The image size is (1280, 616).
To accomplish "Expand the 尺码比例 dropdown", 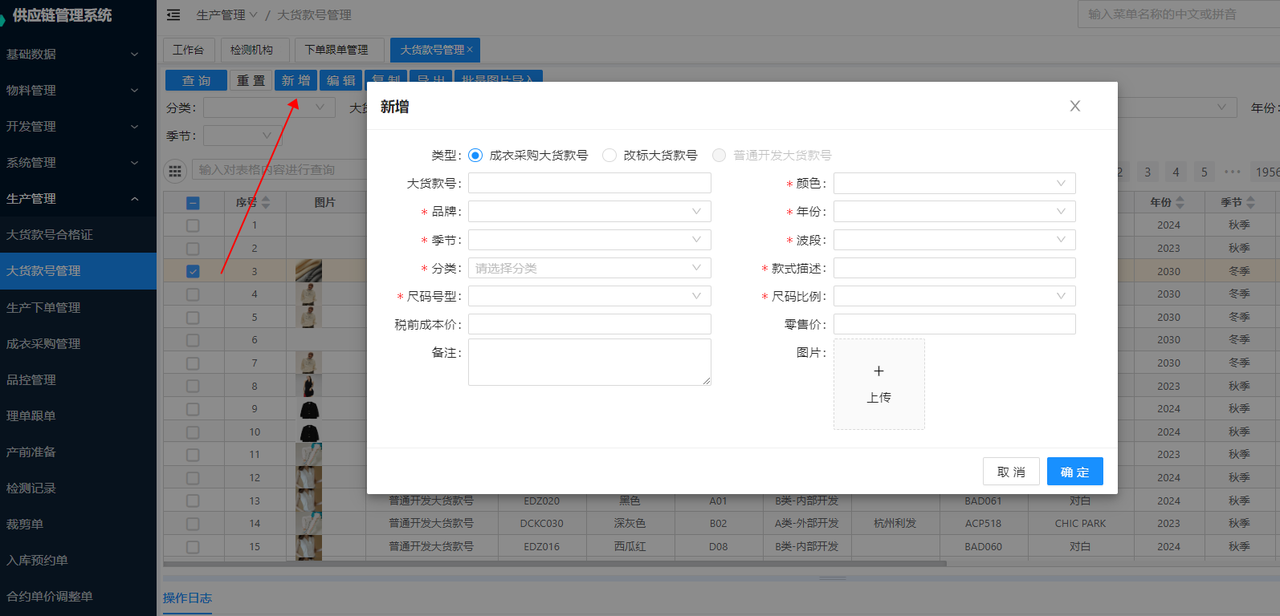I will click(x=954, y=296).
